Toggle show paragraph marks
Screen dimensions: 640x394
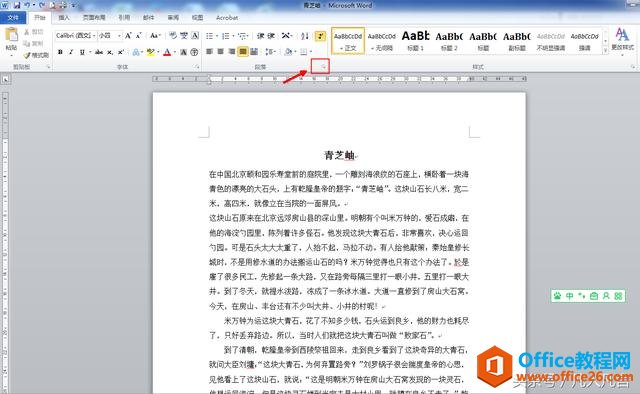pyautogui.click(x=320, y=36)
